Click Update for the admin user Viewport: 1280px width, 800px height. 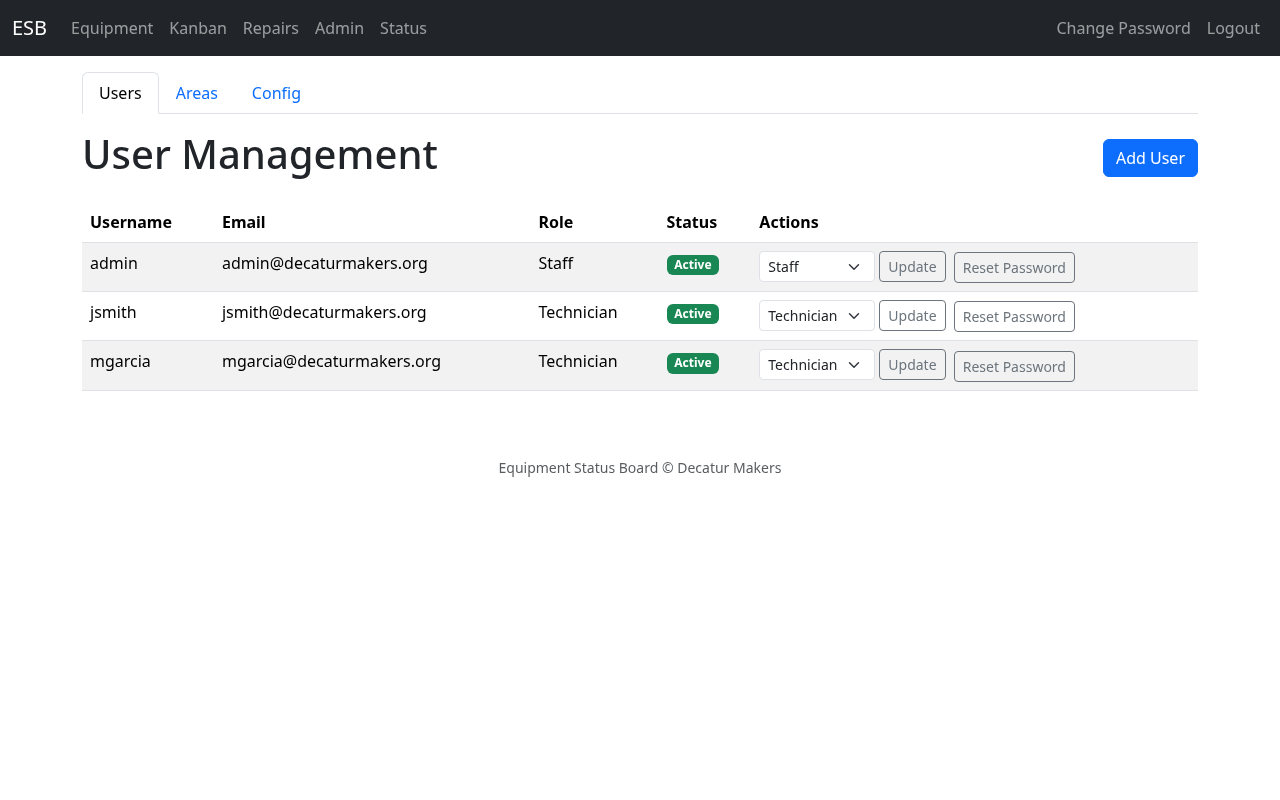coord(911,266)
